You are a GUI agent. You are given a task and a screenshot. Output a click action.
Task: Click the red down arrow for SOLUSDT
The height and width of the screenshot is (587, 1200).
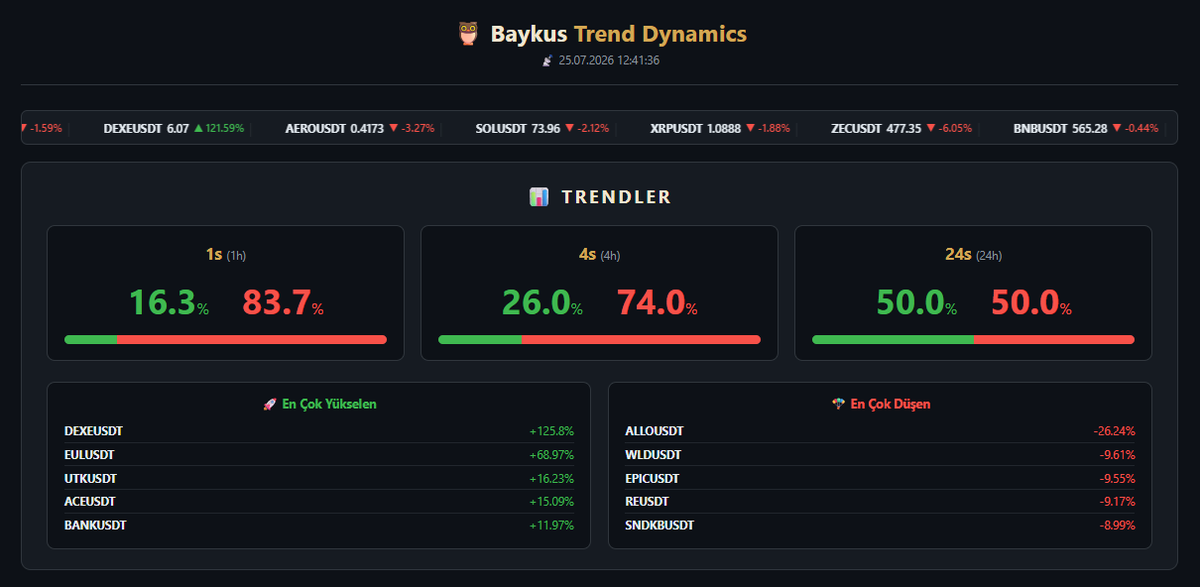pyautogui.click(x=569, y=128)
